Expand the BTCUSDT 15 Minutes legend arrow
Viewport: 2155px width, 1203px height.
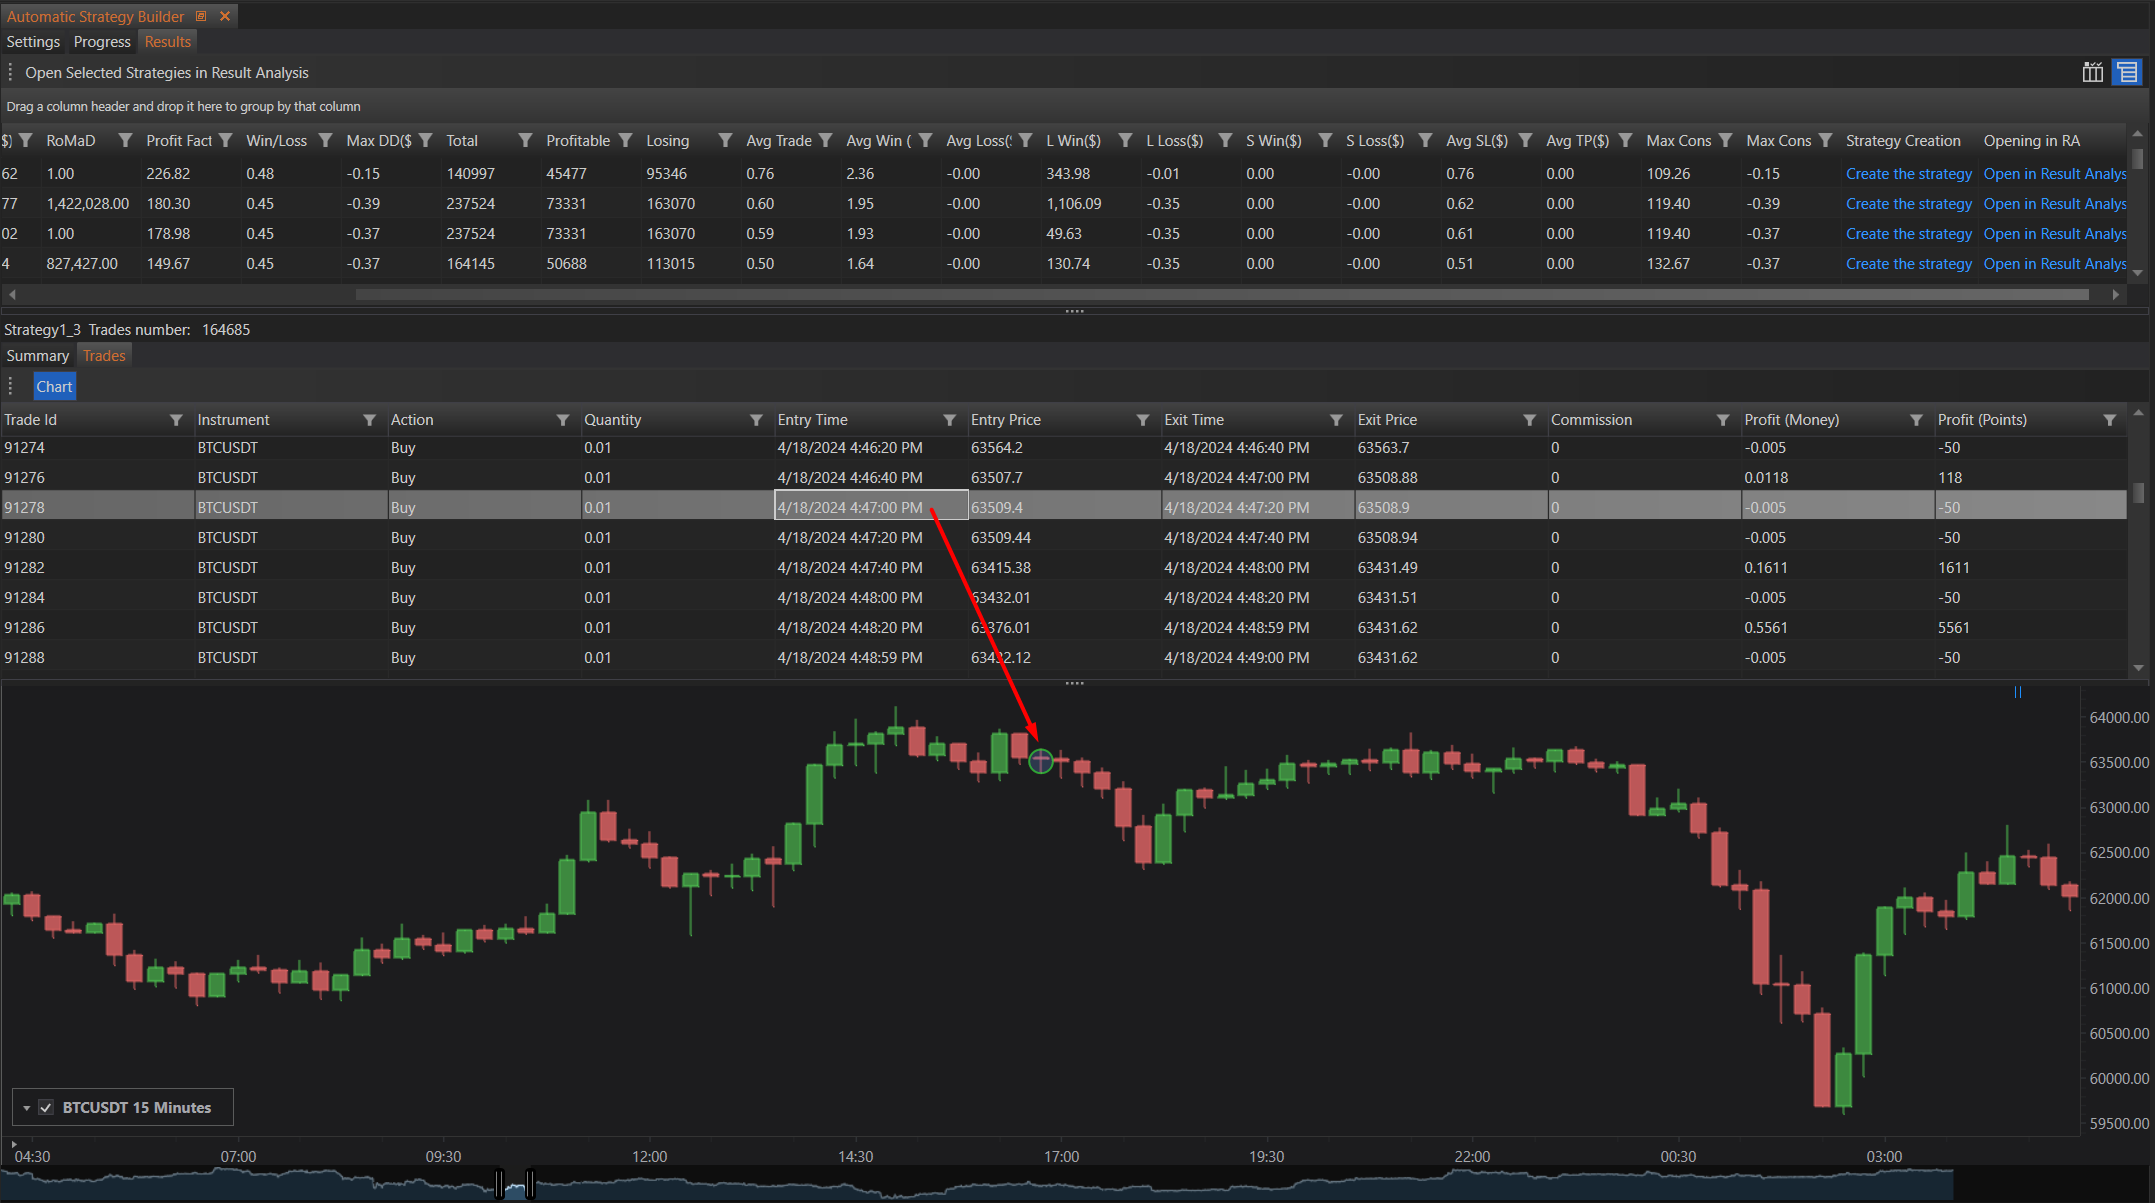coord(27,1108)
